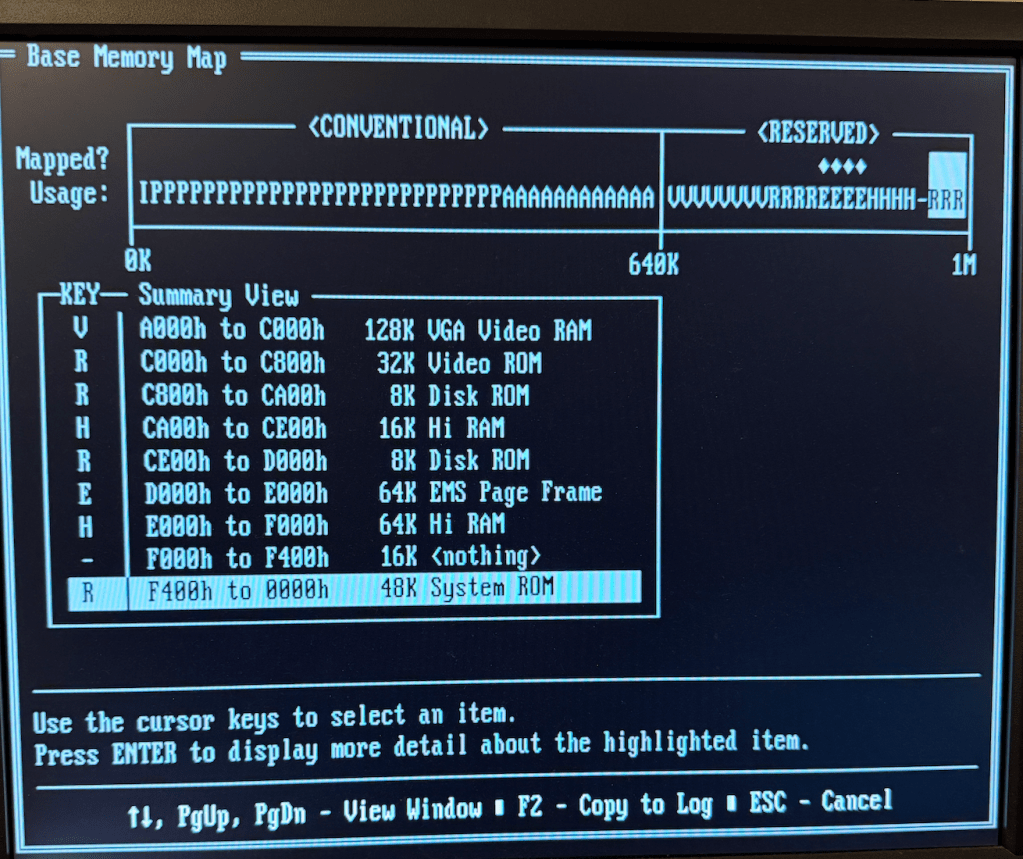Image resolution: width=1023 pixels, height=859 pixels.
Task: Click the Summary View panel title
Action: (x=218, y=295)
